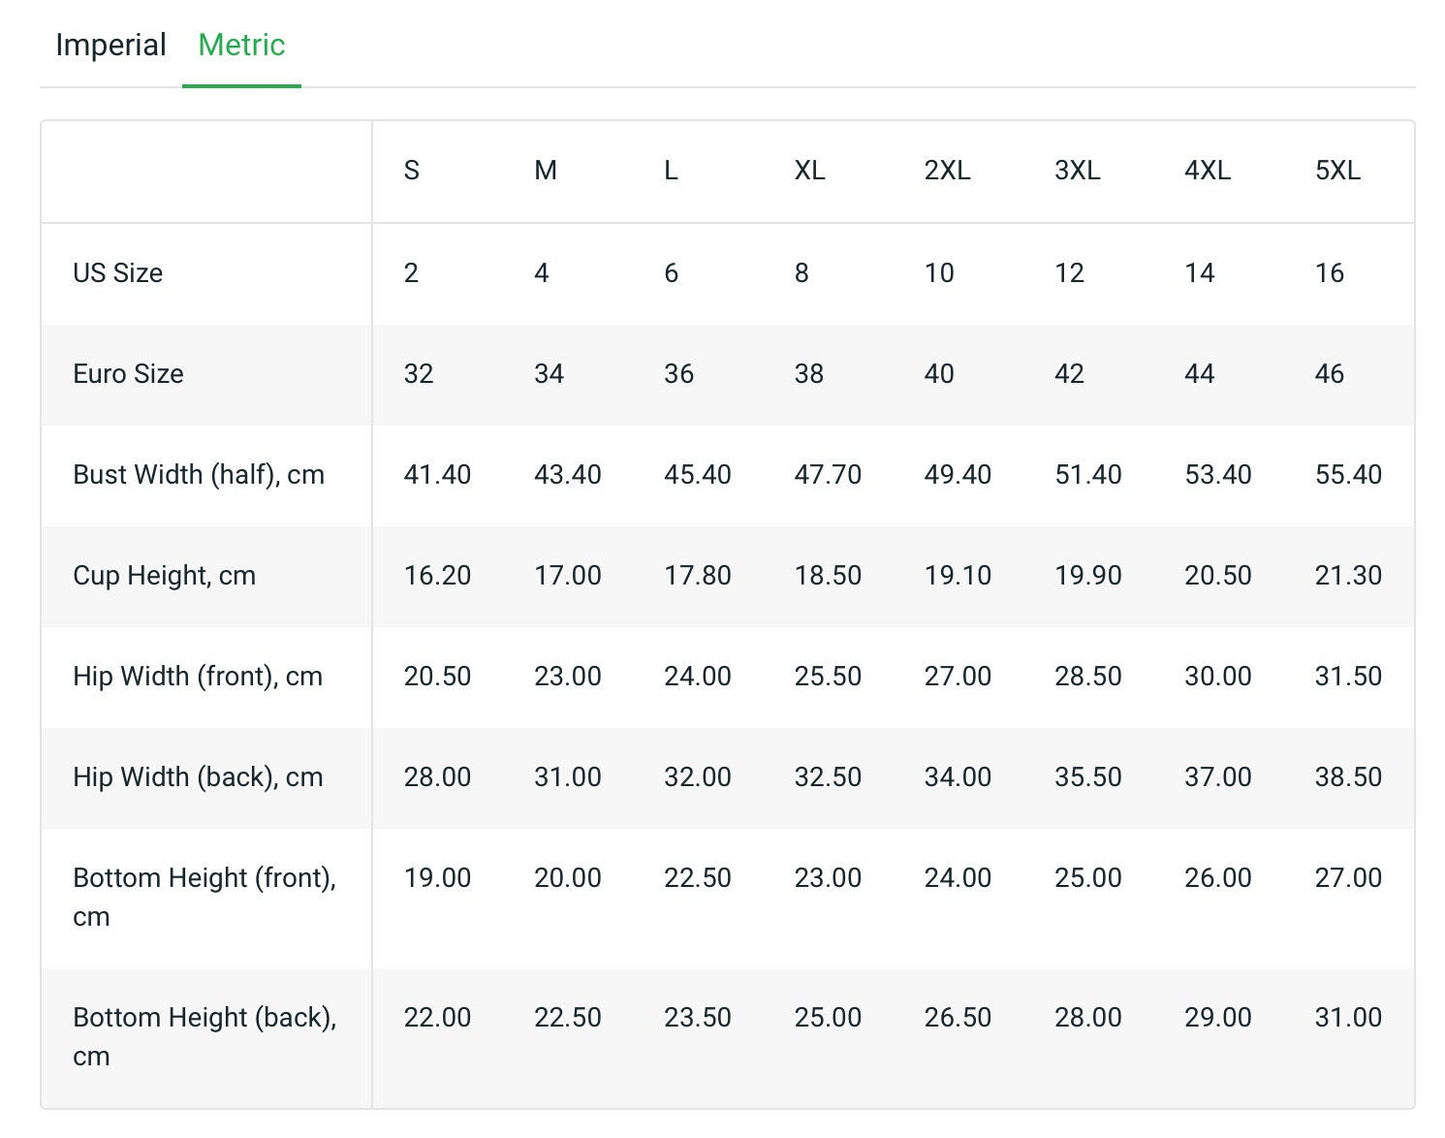Click the Cup Height row label
Viewport: 1445px width, 1138px height.
(x=164, y=576)
